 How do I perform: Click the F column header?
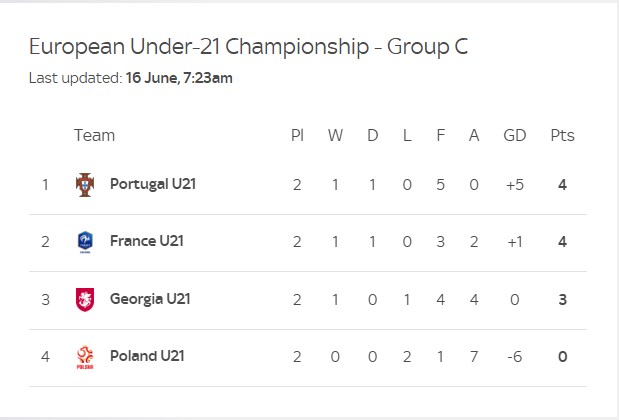pyautogui.click(x=440, y=135)
